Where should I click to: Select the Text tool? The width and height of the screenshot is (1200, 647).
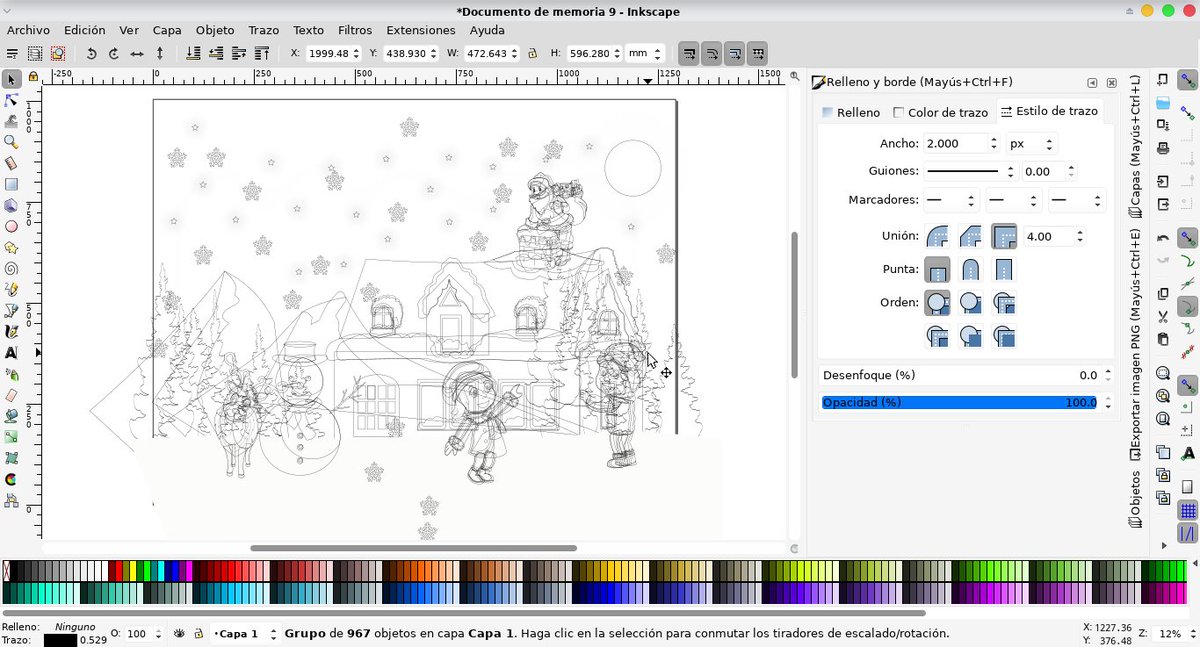click(11, 352)
